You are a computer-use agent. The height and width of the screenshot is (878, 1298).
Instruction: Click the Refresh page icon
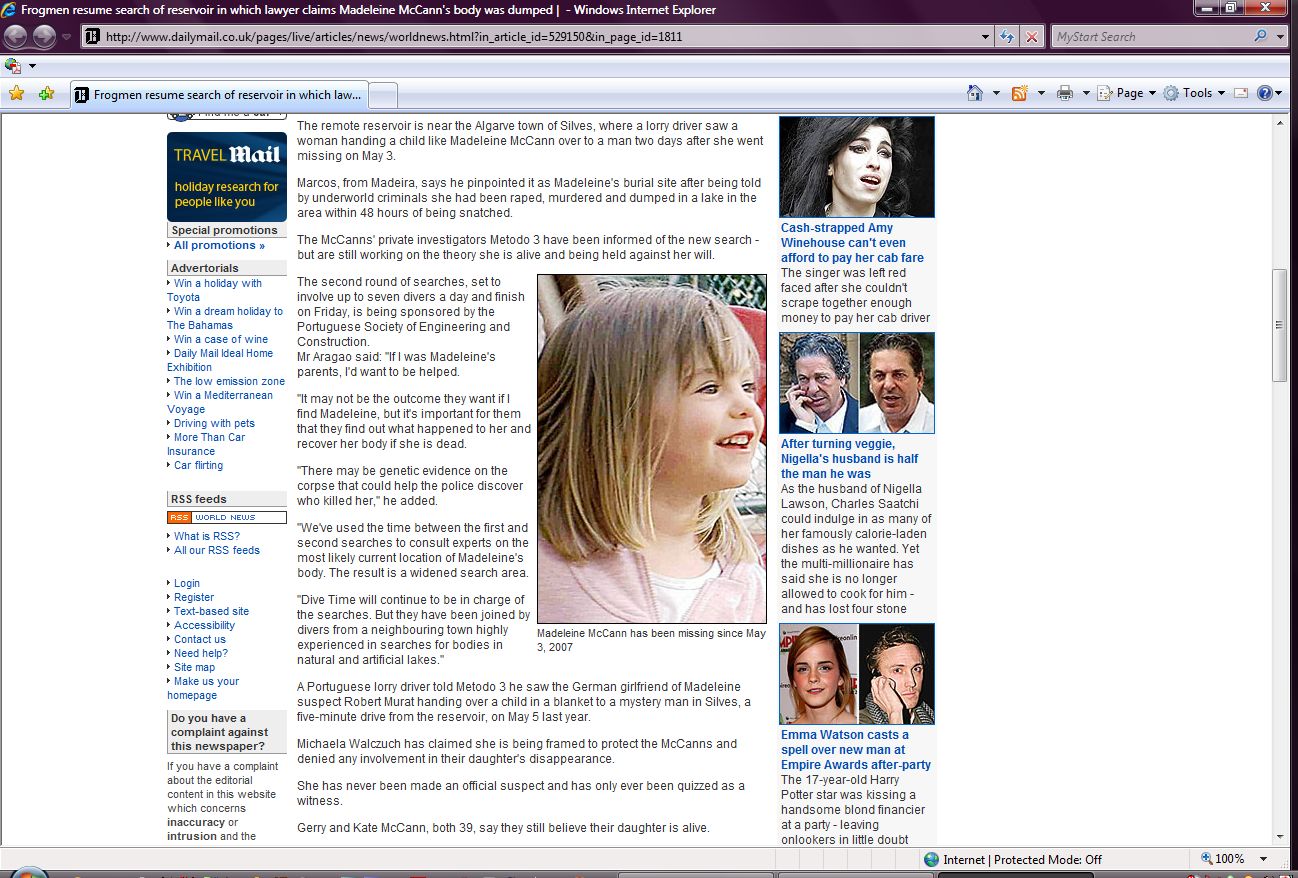tap(1008, 37)
